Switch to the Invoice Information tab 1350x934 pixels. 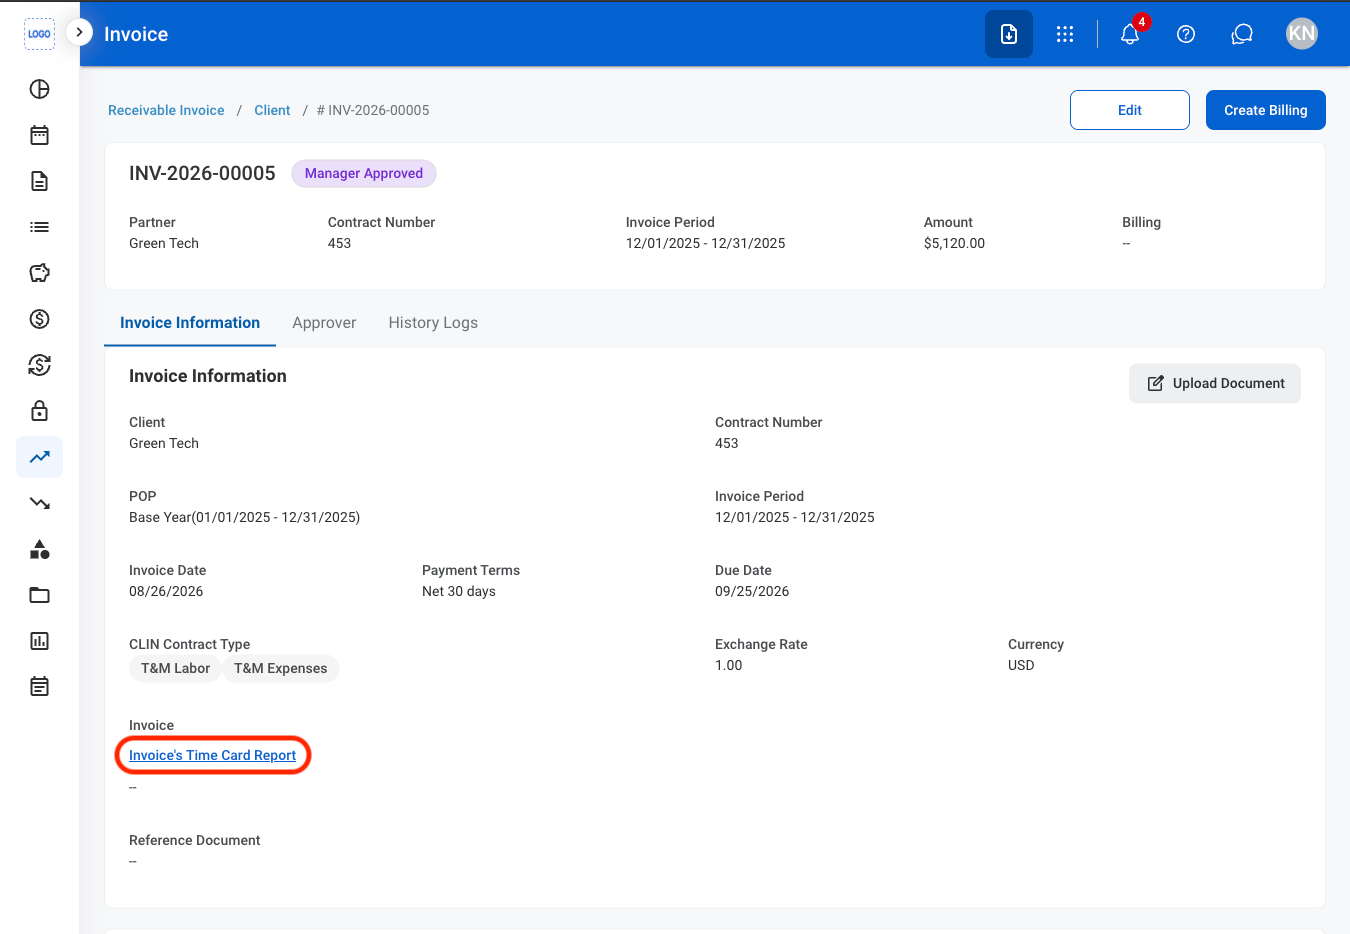(x=190, y=323)
